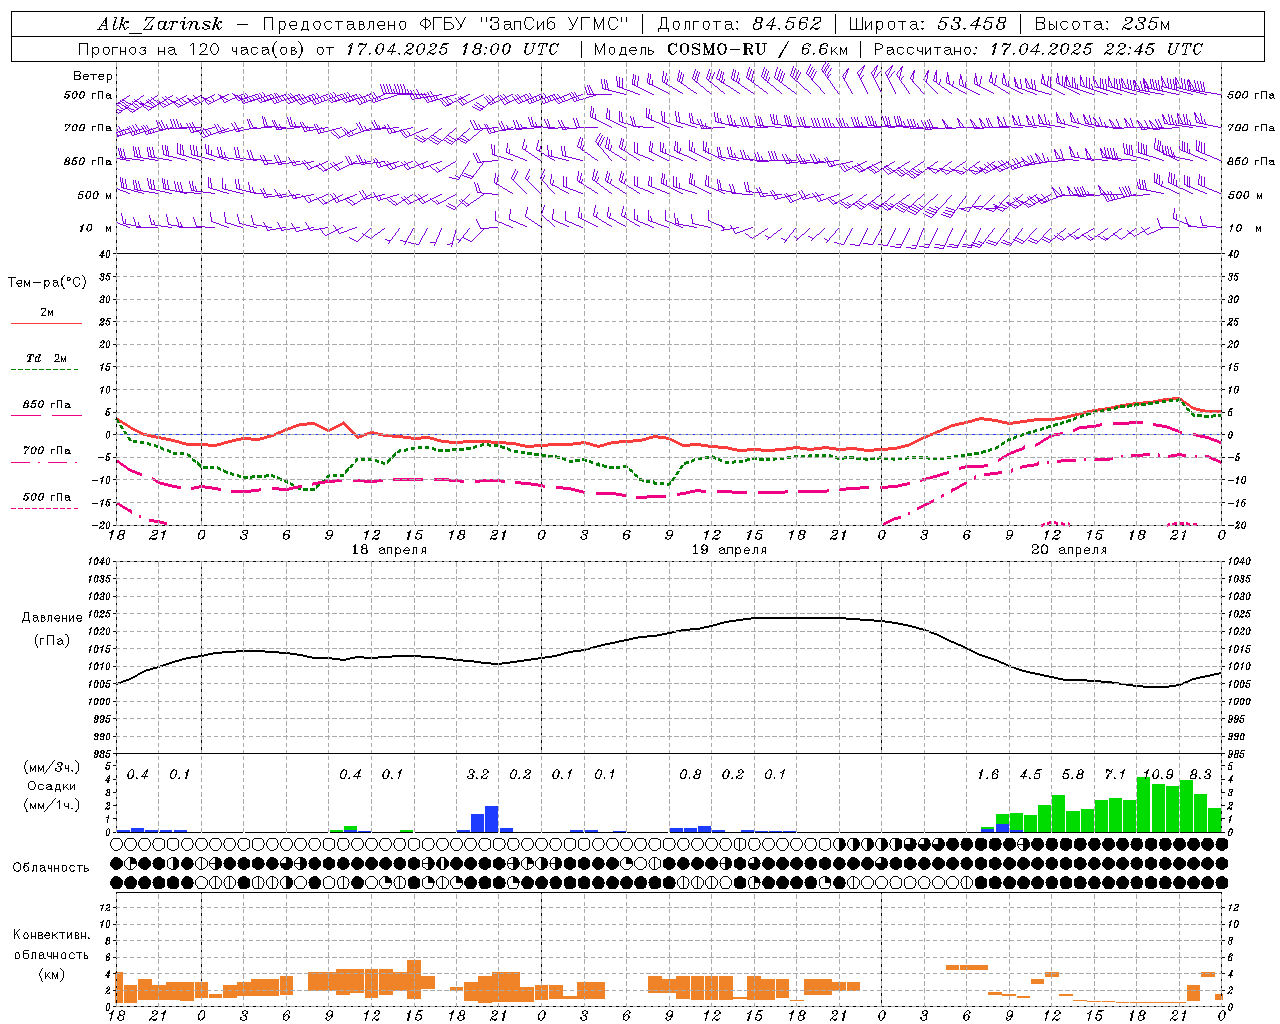Select the 8.3 precipitation total value
The image size is (1280, 1024).
click(x=1200, y=774)
